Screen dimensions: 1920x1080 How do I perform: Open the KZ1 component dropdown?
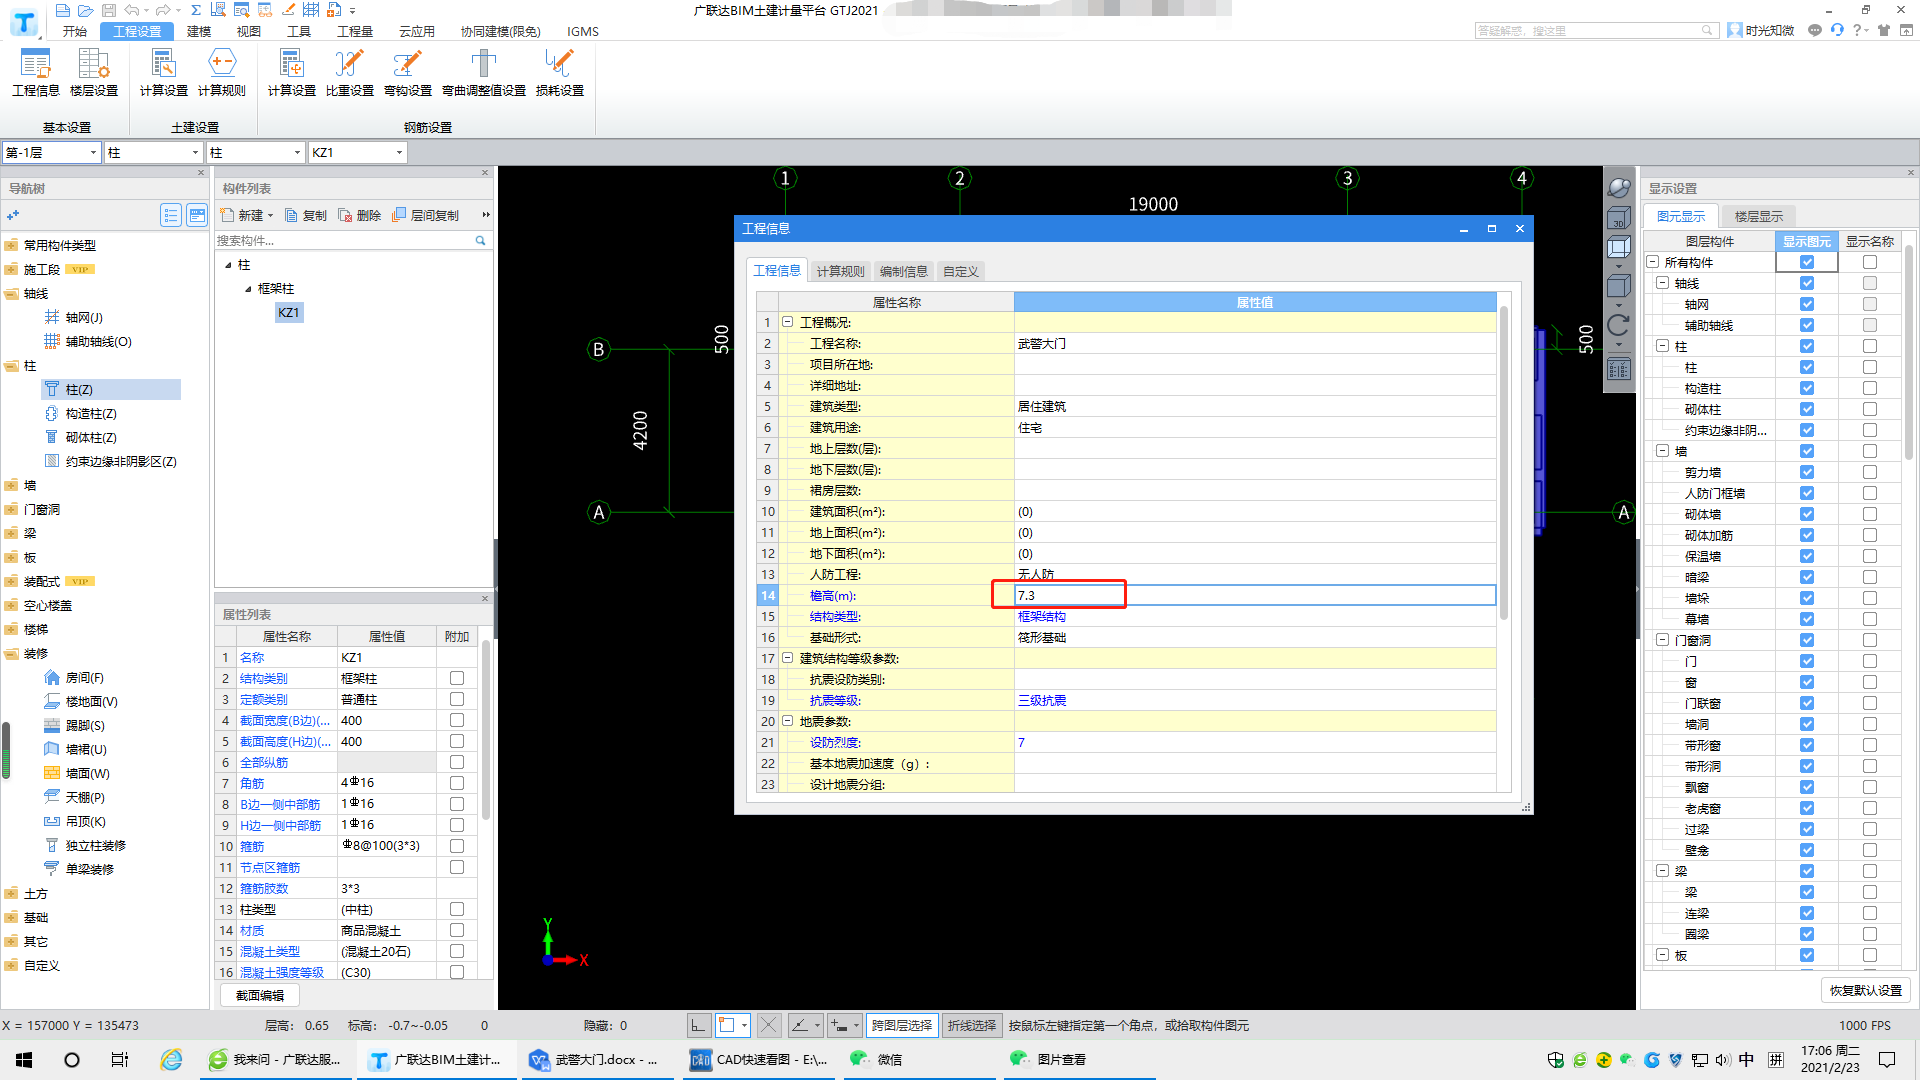click(357, 152)
